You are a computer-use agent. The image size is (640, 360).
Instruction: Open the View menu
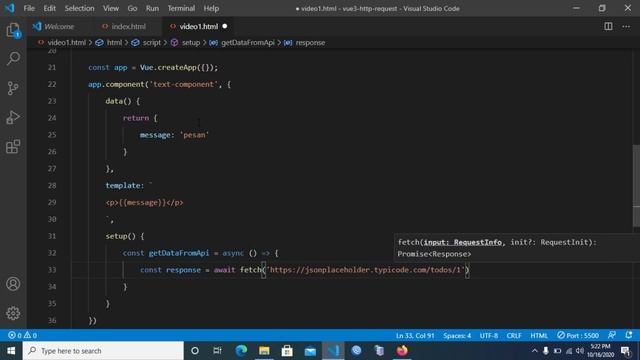(111, 8)
